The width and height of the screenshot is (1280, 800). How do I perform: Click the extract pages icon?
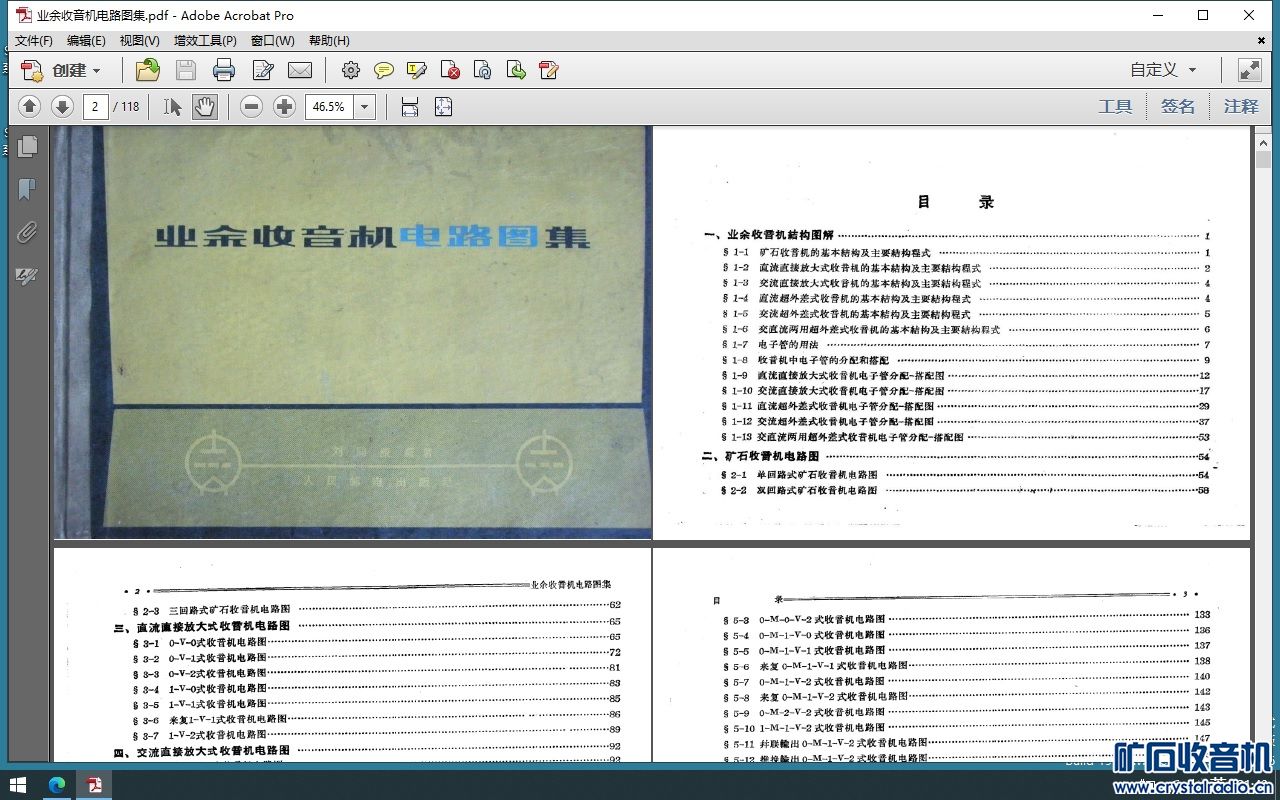pyautogui.click(x=516, y=70)
